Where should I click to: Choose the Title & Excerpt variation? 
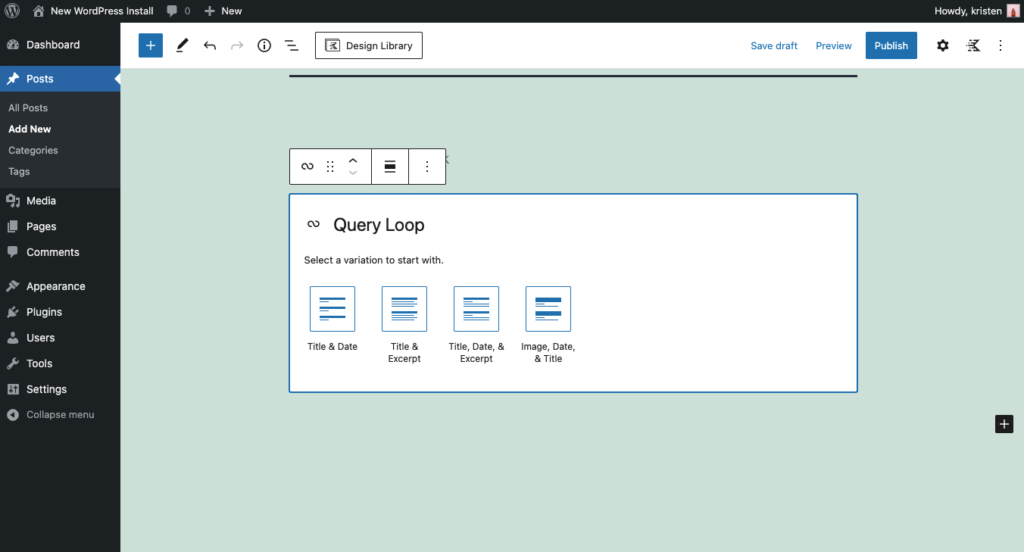click(x=404, y=309)
